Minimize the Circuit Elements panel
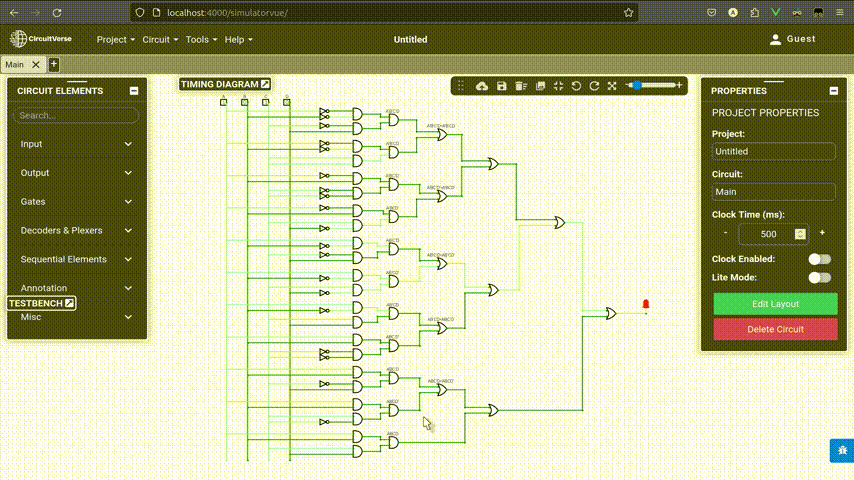This screenshot has width=854, height=480. click(x=134, y=91)
